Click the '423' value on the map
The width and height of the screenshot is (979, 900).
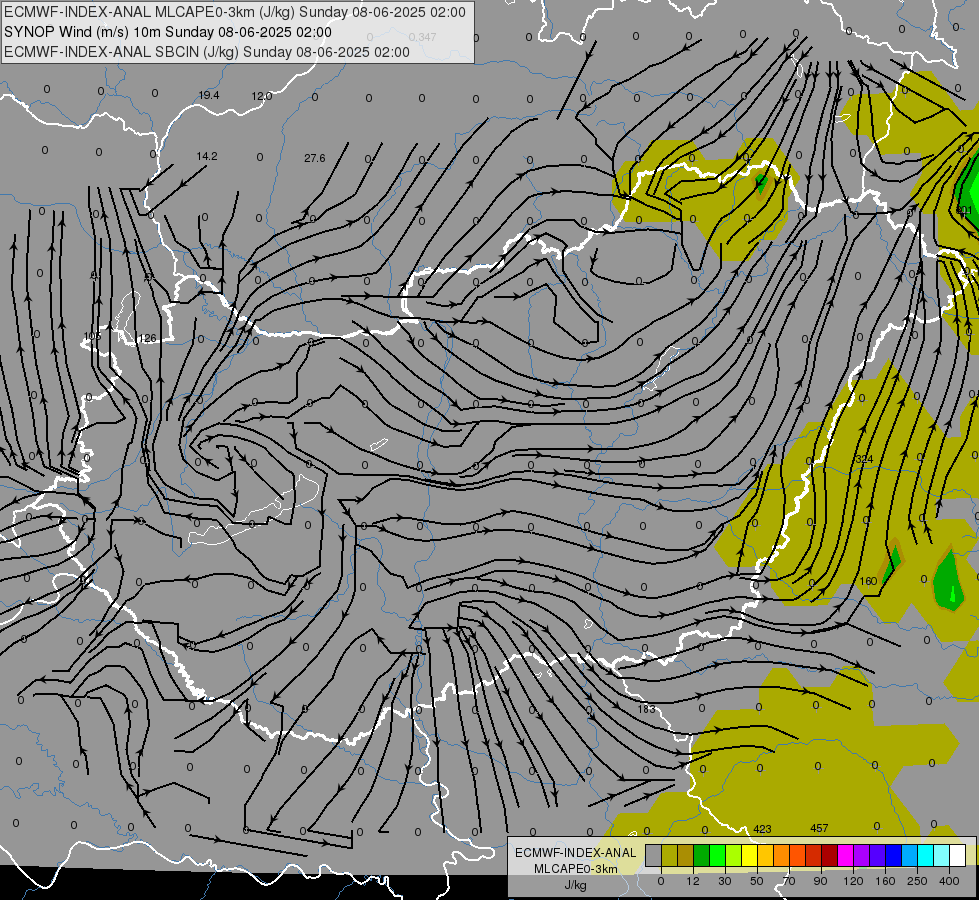[x=762, y=829]
